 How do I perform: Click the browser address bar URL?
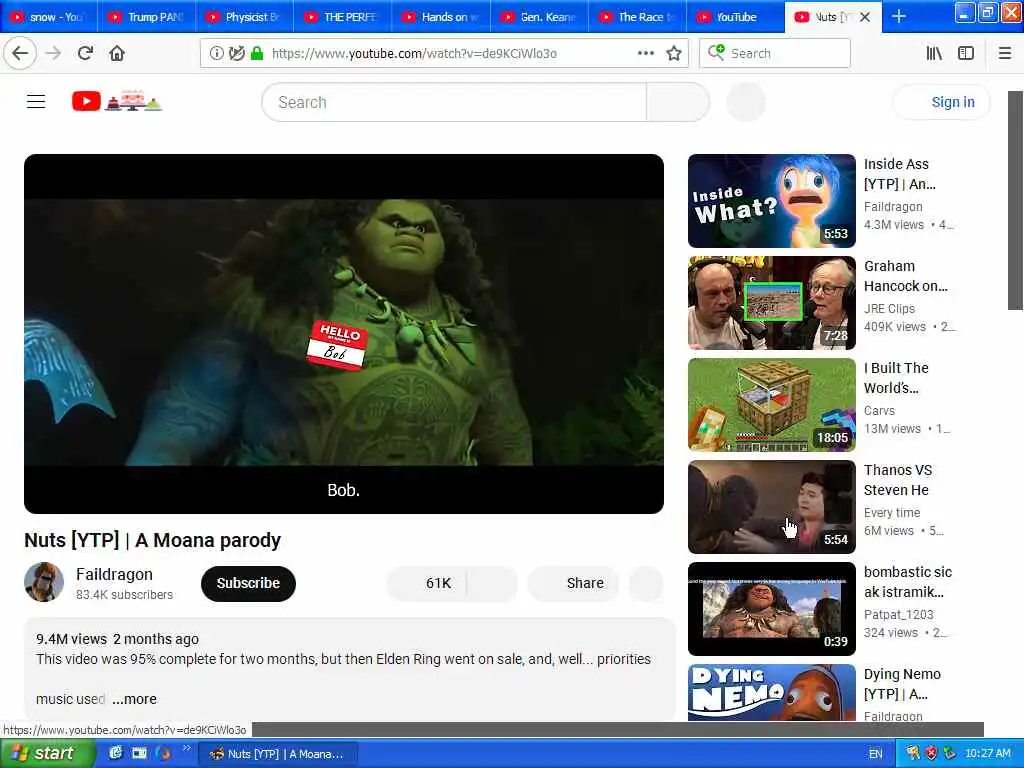pyautogui.click(x=414, y=54)
